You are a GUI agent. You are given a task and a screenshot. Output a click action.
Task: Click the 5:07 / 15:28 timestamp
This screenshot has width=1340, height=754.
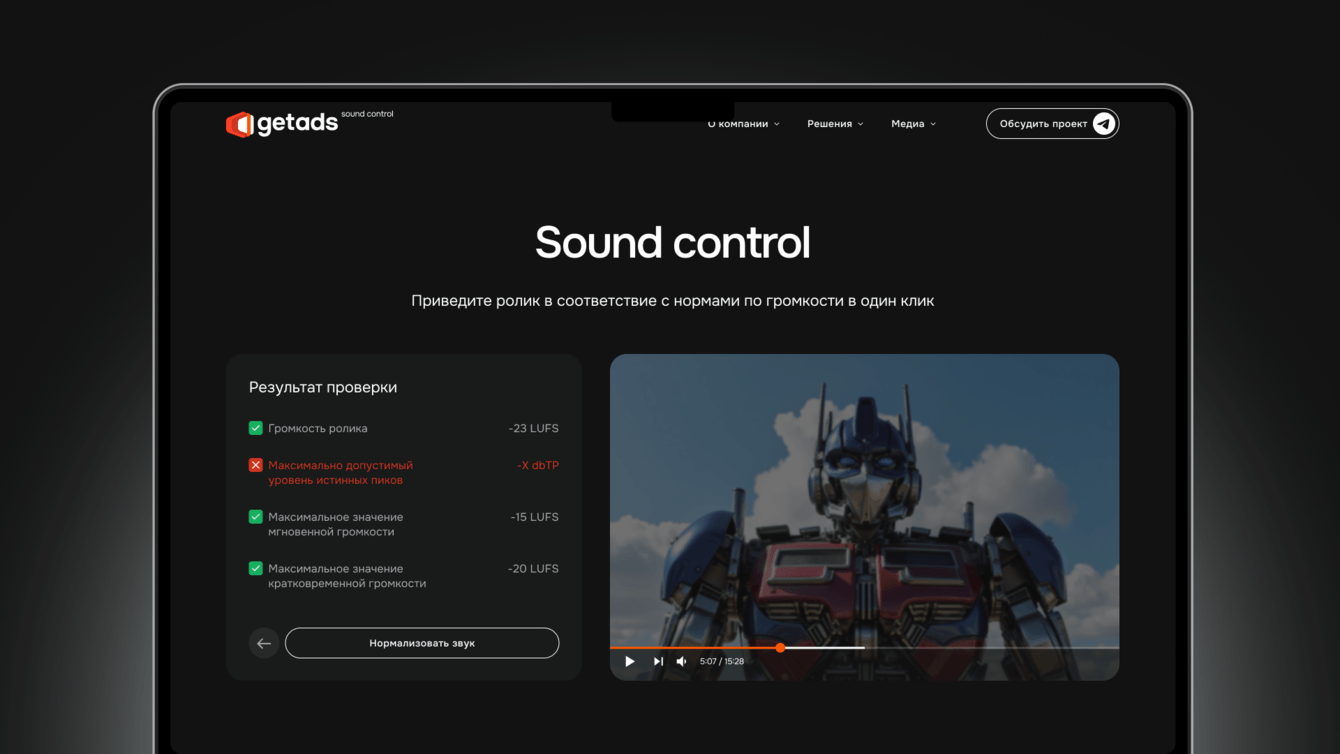tap(722, 661)
